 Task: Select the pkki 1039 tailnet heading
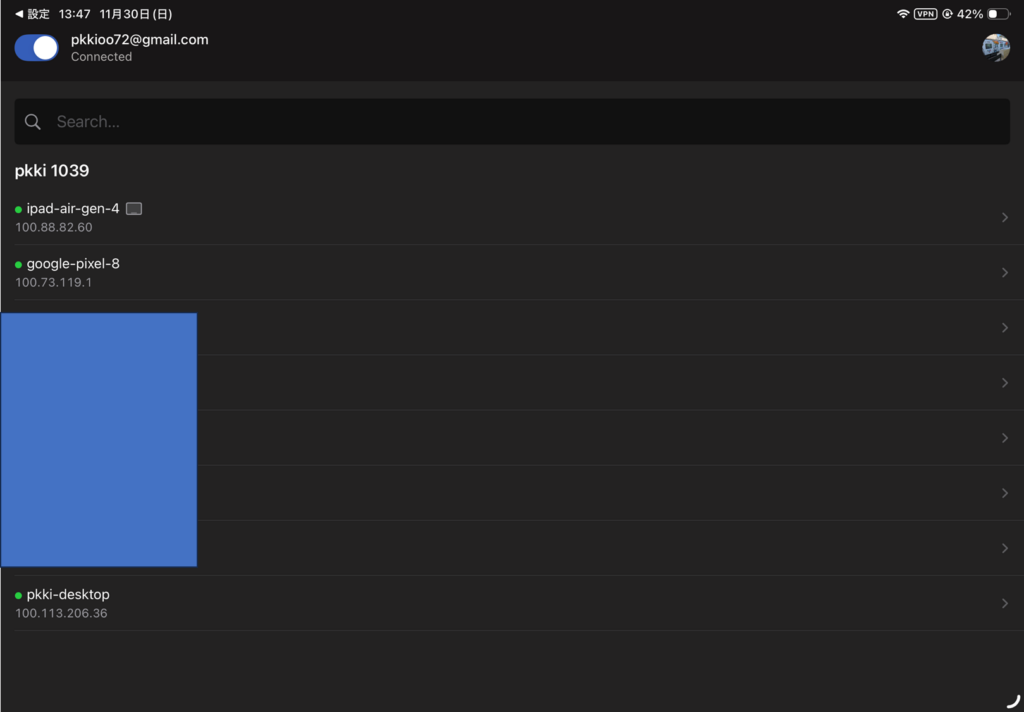click(52, 171)
